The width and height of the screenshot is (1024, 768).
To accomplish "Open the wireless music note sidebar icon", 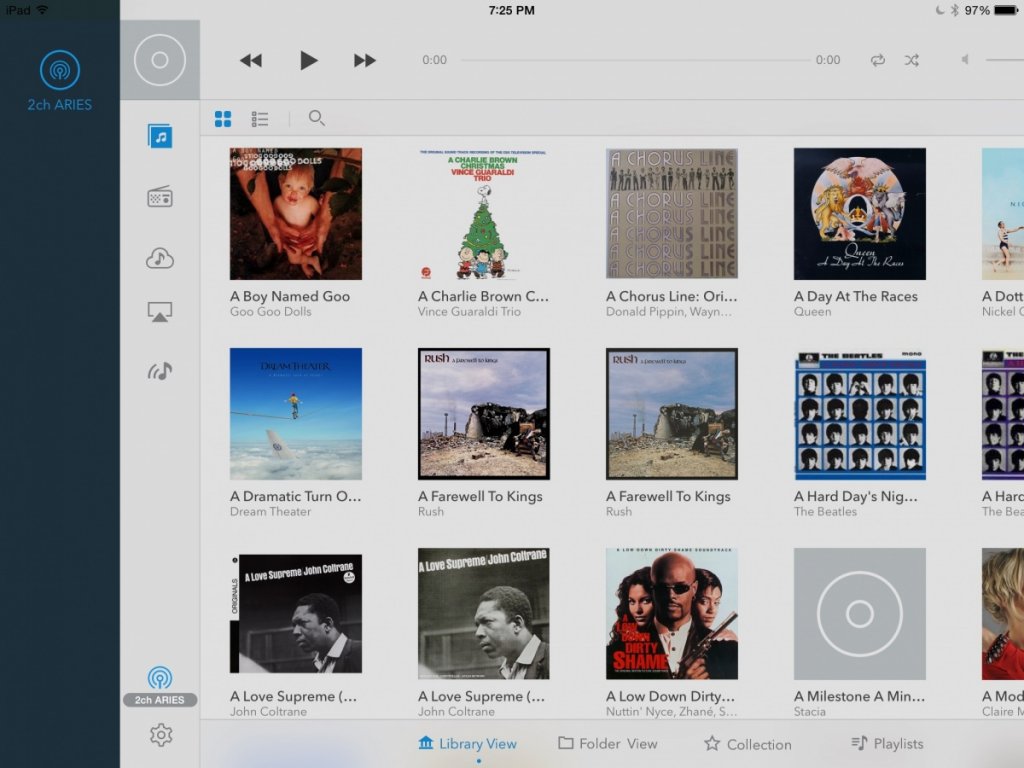I will [x=160, y=371].
